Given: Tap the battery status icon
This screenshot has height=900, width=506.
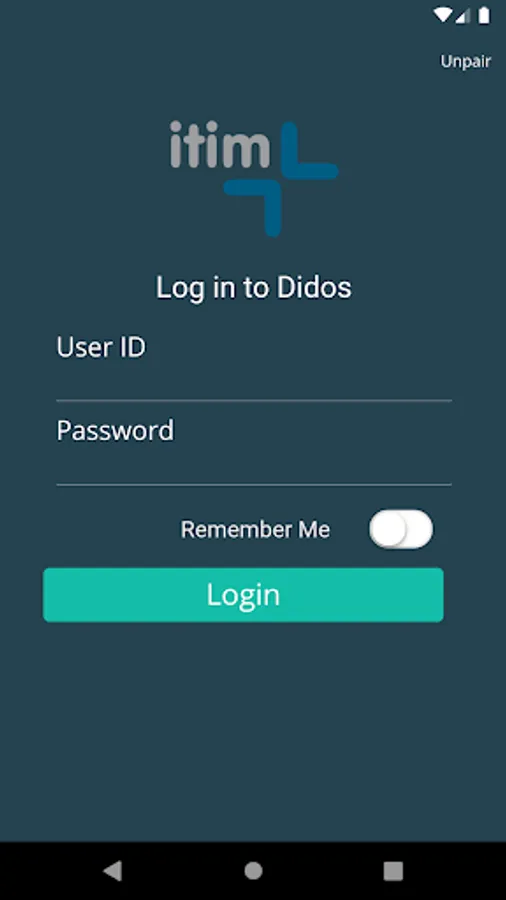Looking at the screenshot, I should (x=484, y=15).
